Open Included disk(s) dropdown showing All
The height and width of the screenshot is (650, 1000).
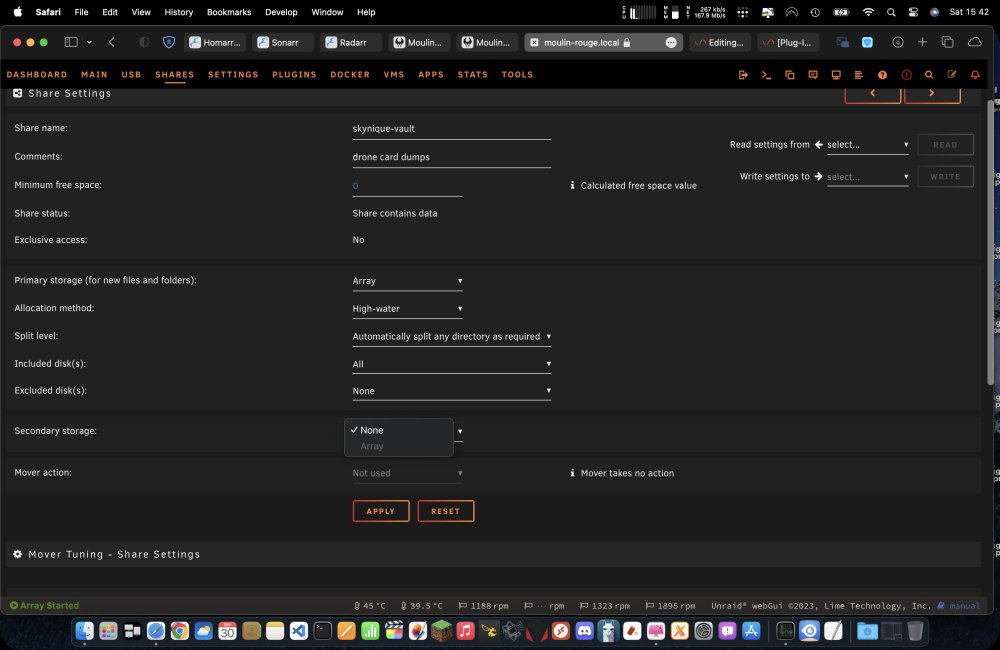click(452, 364)
